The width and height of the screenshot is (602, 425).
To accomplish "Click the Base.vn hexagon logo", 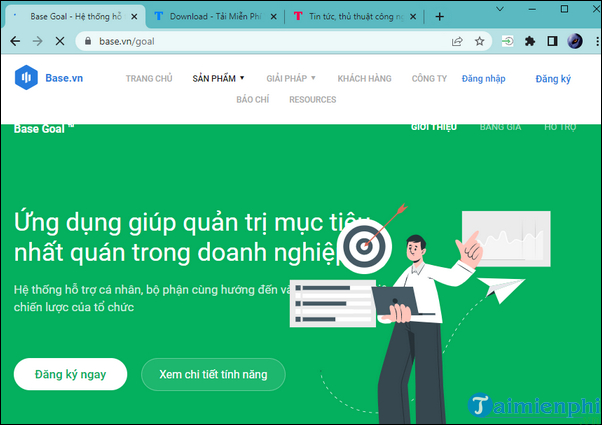I will click(26, 78).
